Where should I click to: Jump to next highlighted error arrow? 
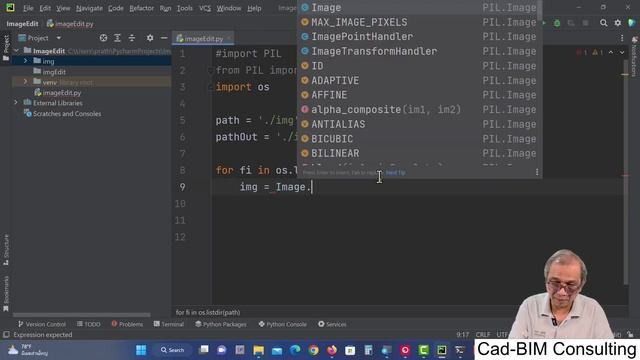622,52
